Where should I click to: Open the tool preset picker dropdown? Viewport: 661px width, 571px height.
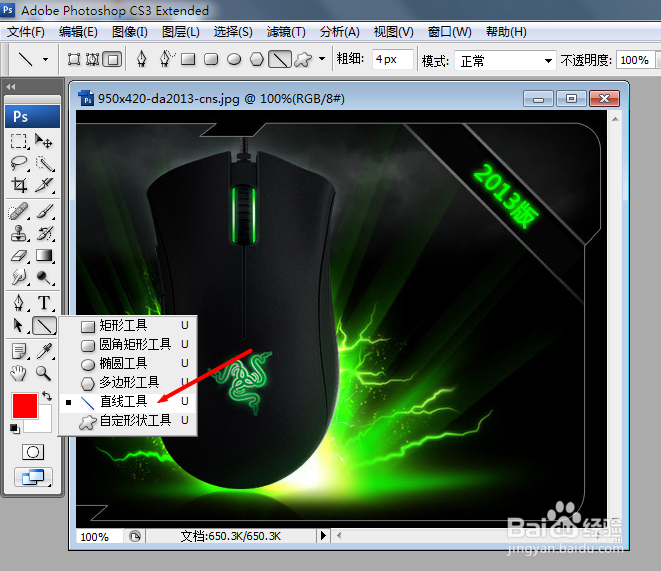[46, 59]
